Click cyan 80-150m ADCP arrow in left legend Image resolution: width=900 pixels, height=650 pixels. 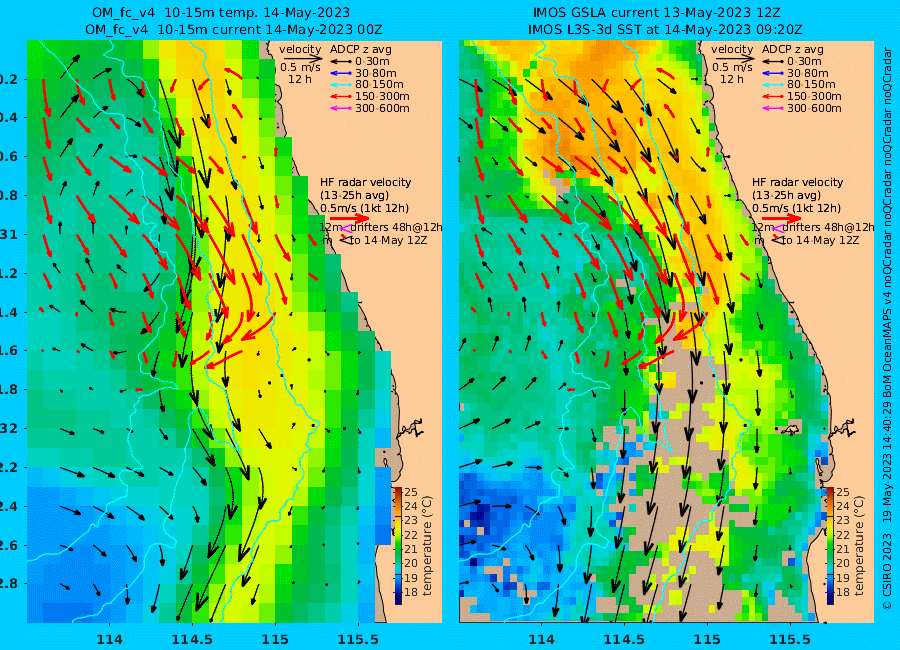coord(341,84)
